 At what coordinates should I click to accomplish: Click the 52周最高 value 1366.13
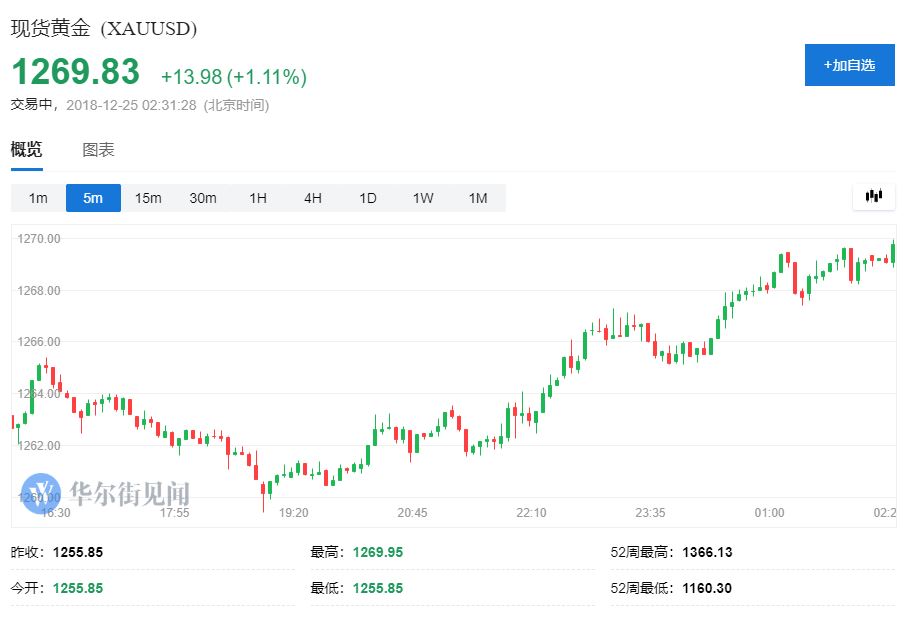tap(707, 552)
